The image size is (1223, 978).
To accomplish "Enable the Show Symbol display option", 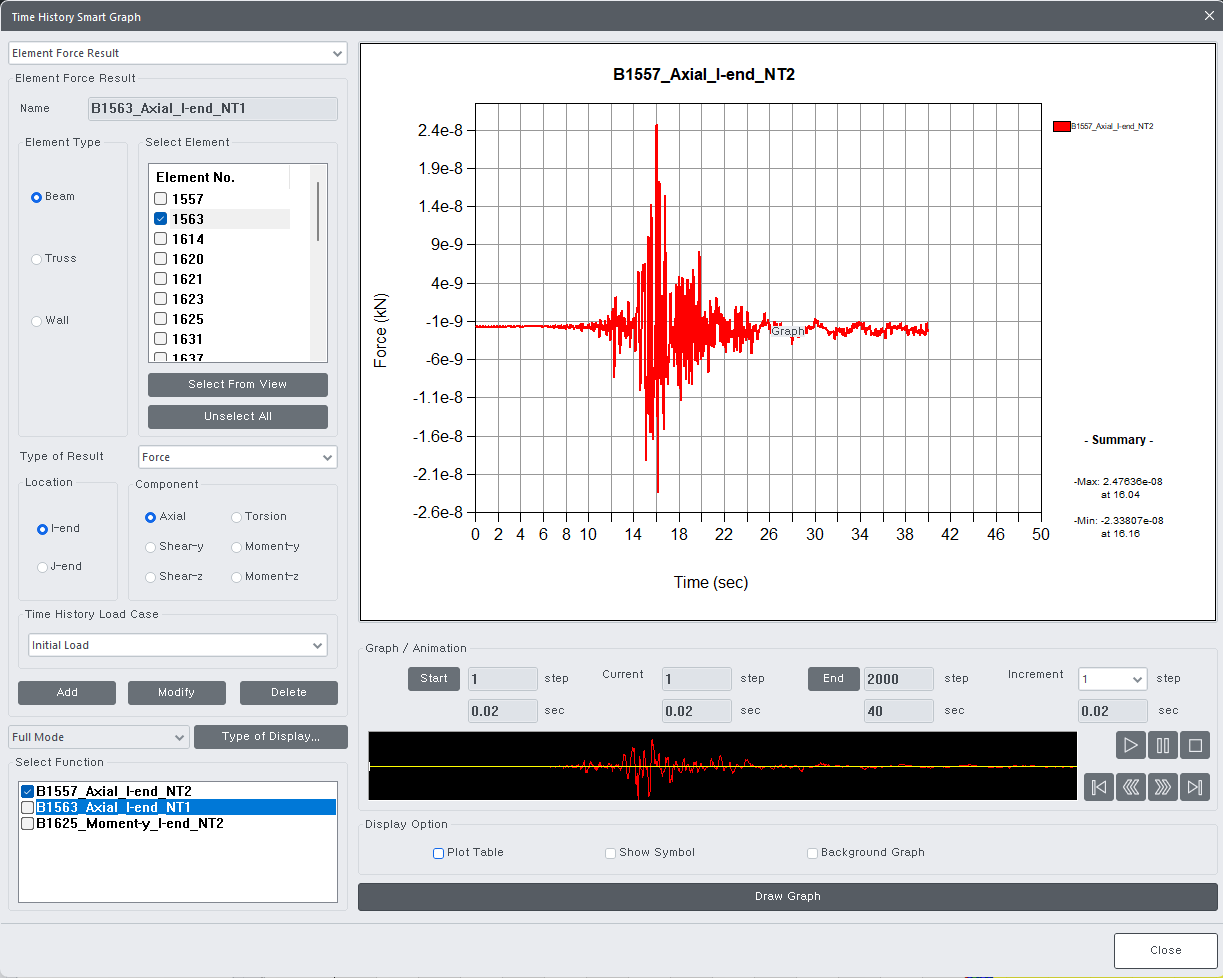I will (x=610, y=853).
